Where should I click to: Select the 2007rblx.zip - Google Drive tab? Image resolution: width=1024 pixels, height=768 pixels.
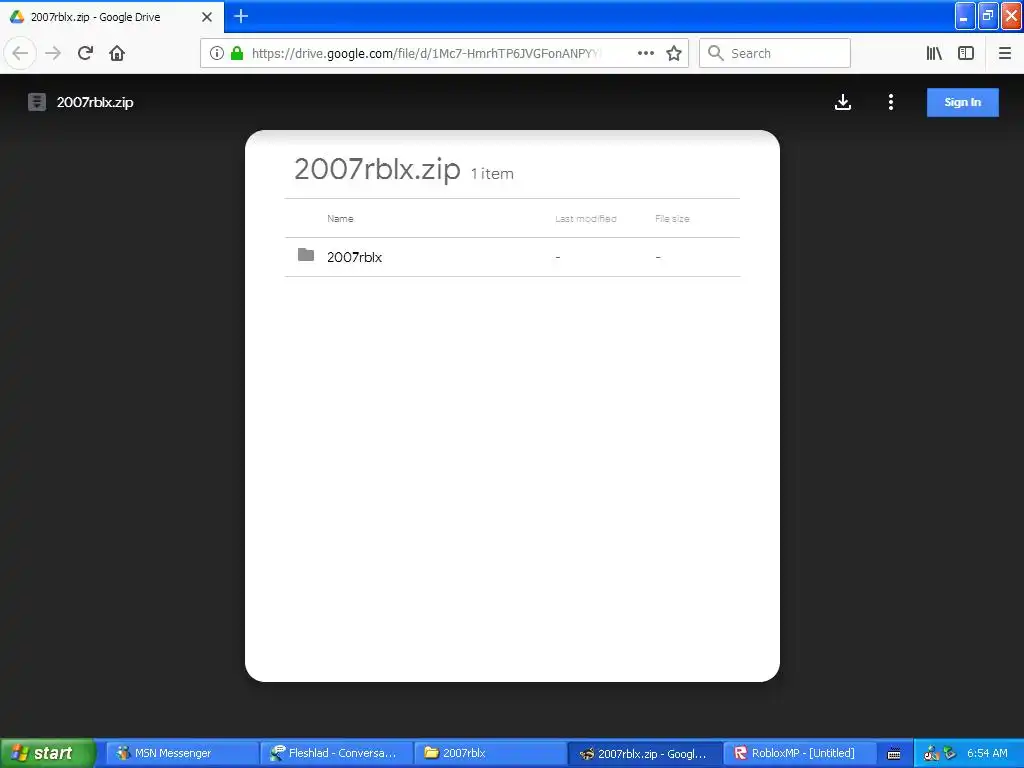point(111,17)
